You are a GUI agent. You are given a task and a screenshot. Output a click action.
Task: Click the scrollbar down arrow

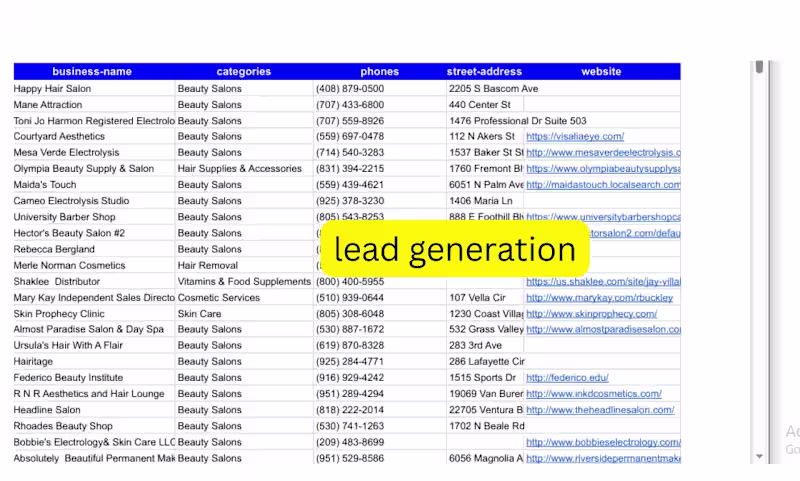click(759, 456)
